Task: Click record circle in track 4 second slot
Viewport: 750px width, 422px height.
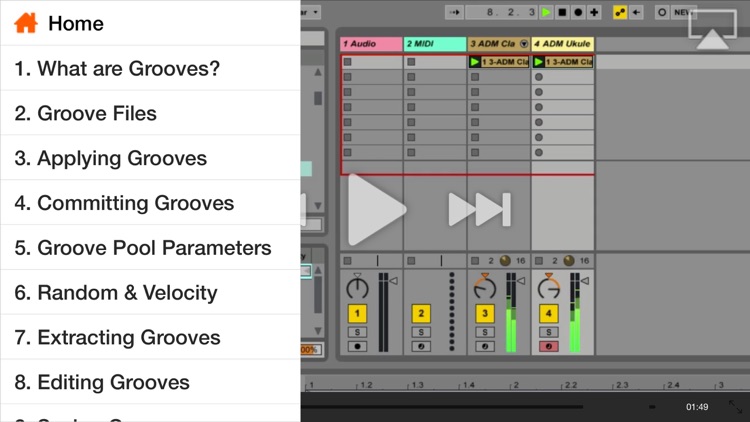Action: click(x=539, y=77)
